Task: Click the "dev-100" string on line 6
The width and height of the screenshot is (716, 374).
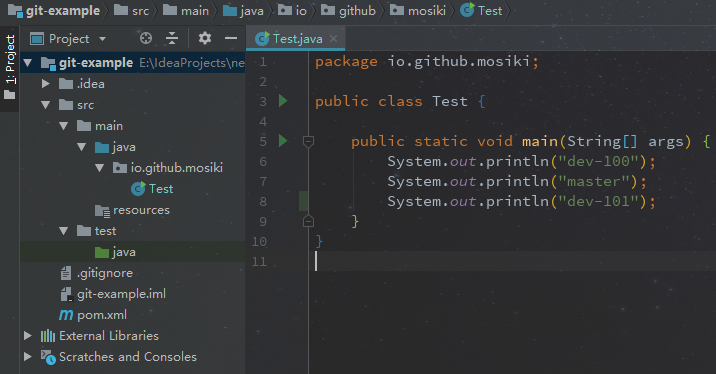Action: click(599, 161)
